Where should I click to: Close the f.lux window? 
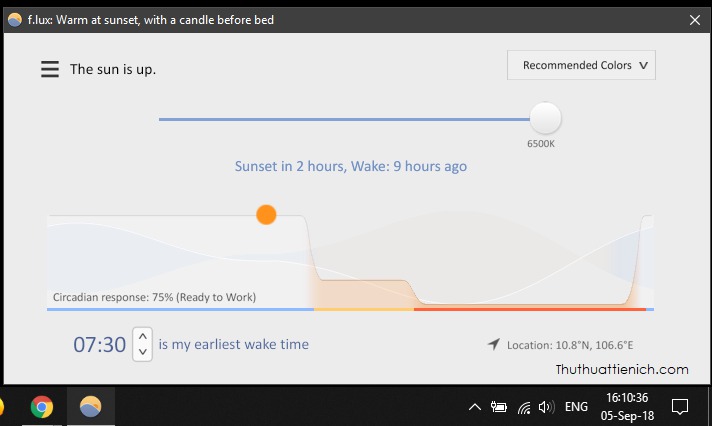click(694, 20)
